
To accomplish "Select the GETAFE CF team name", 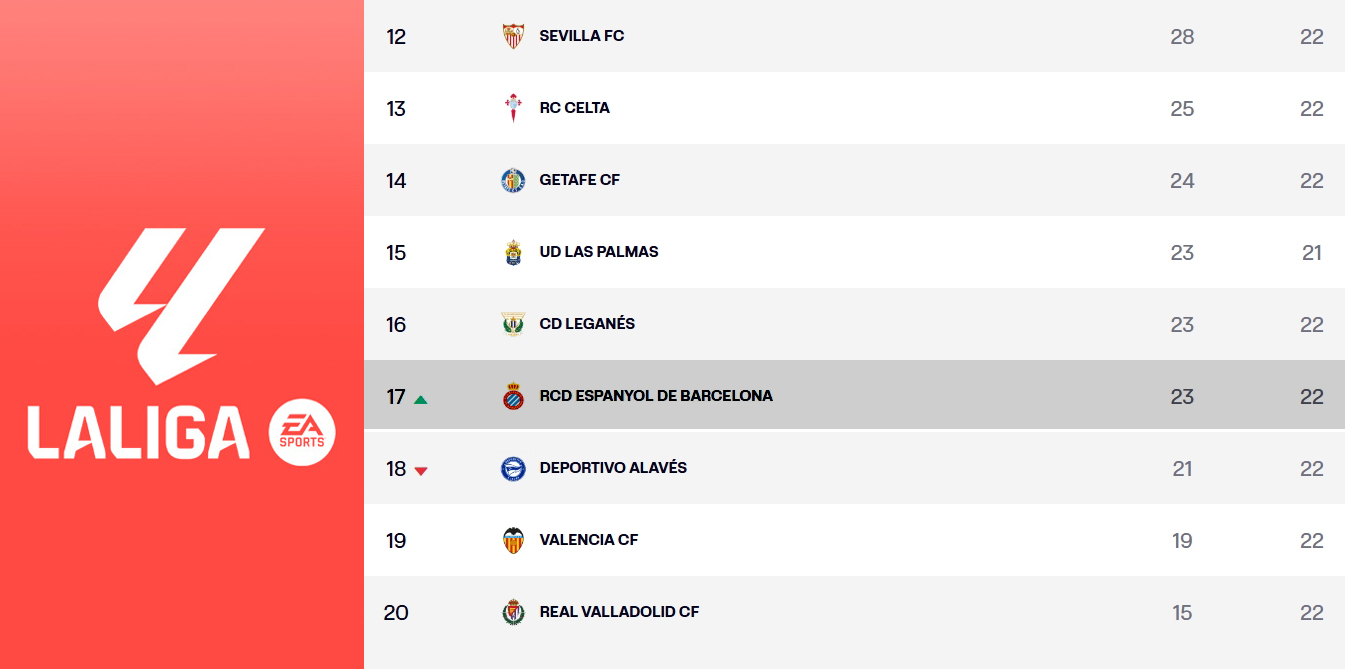I will (x=580, y=180).
